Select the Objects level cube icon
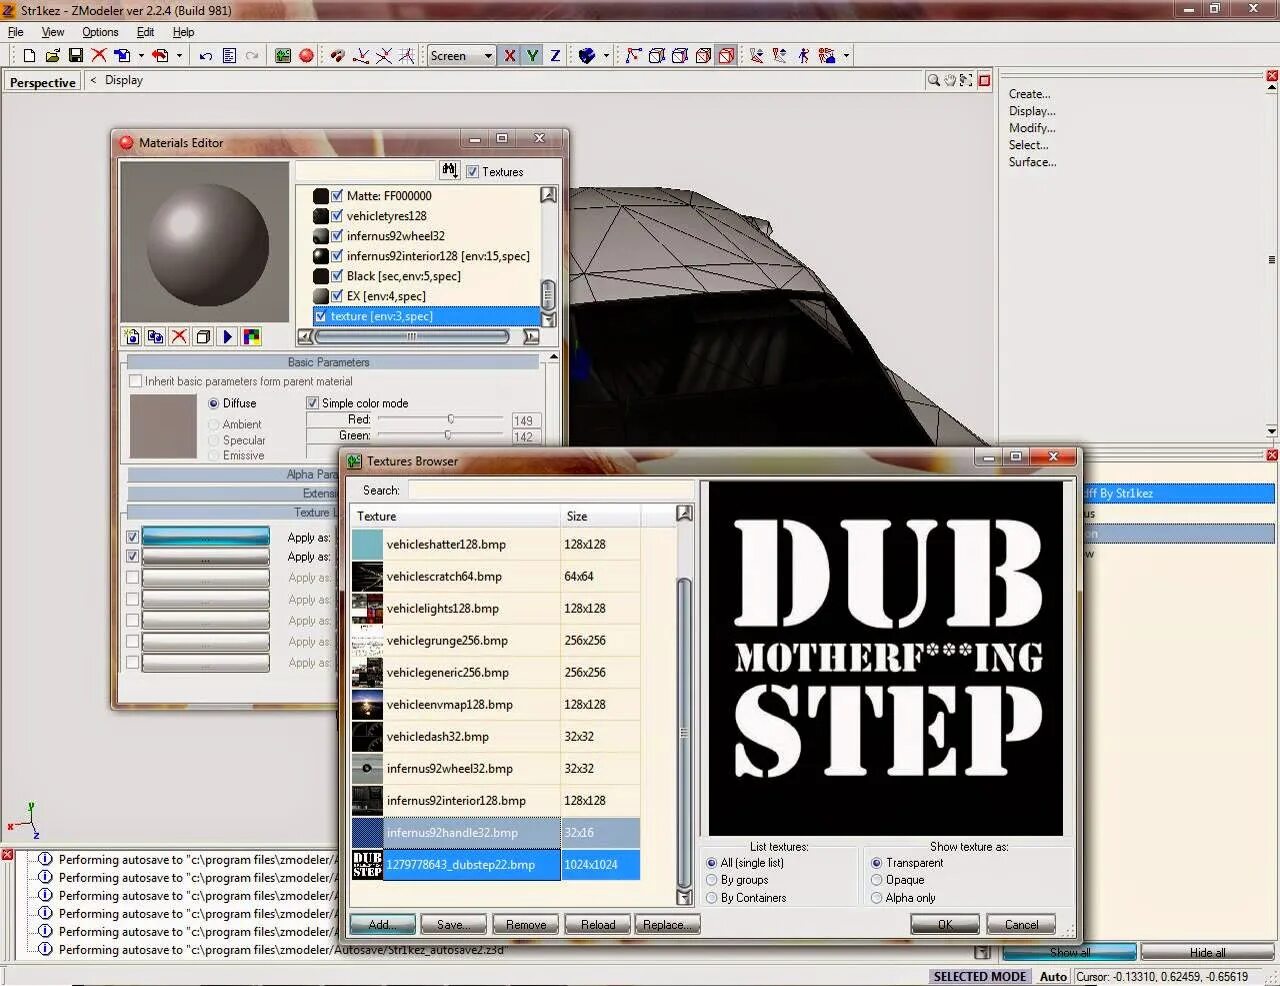 (703, 56)
